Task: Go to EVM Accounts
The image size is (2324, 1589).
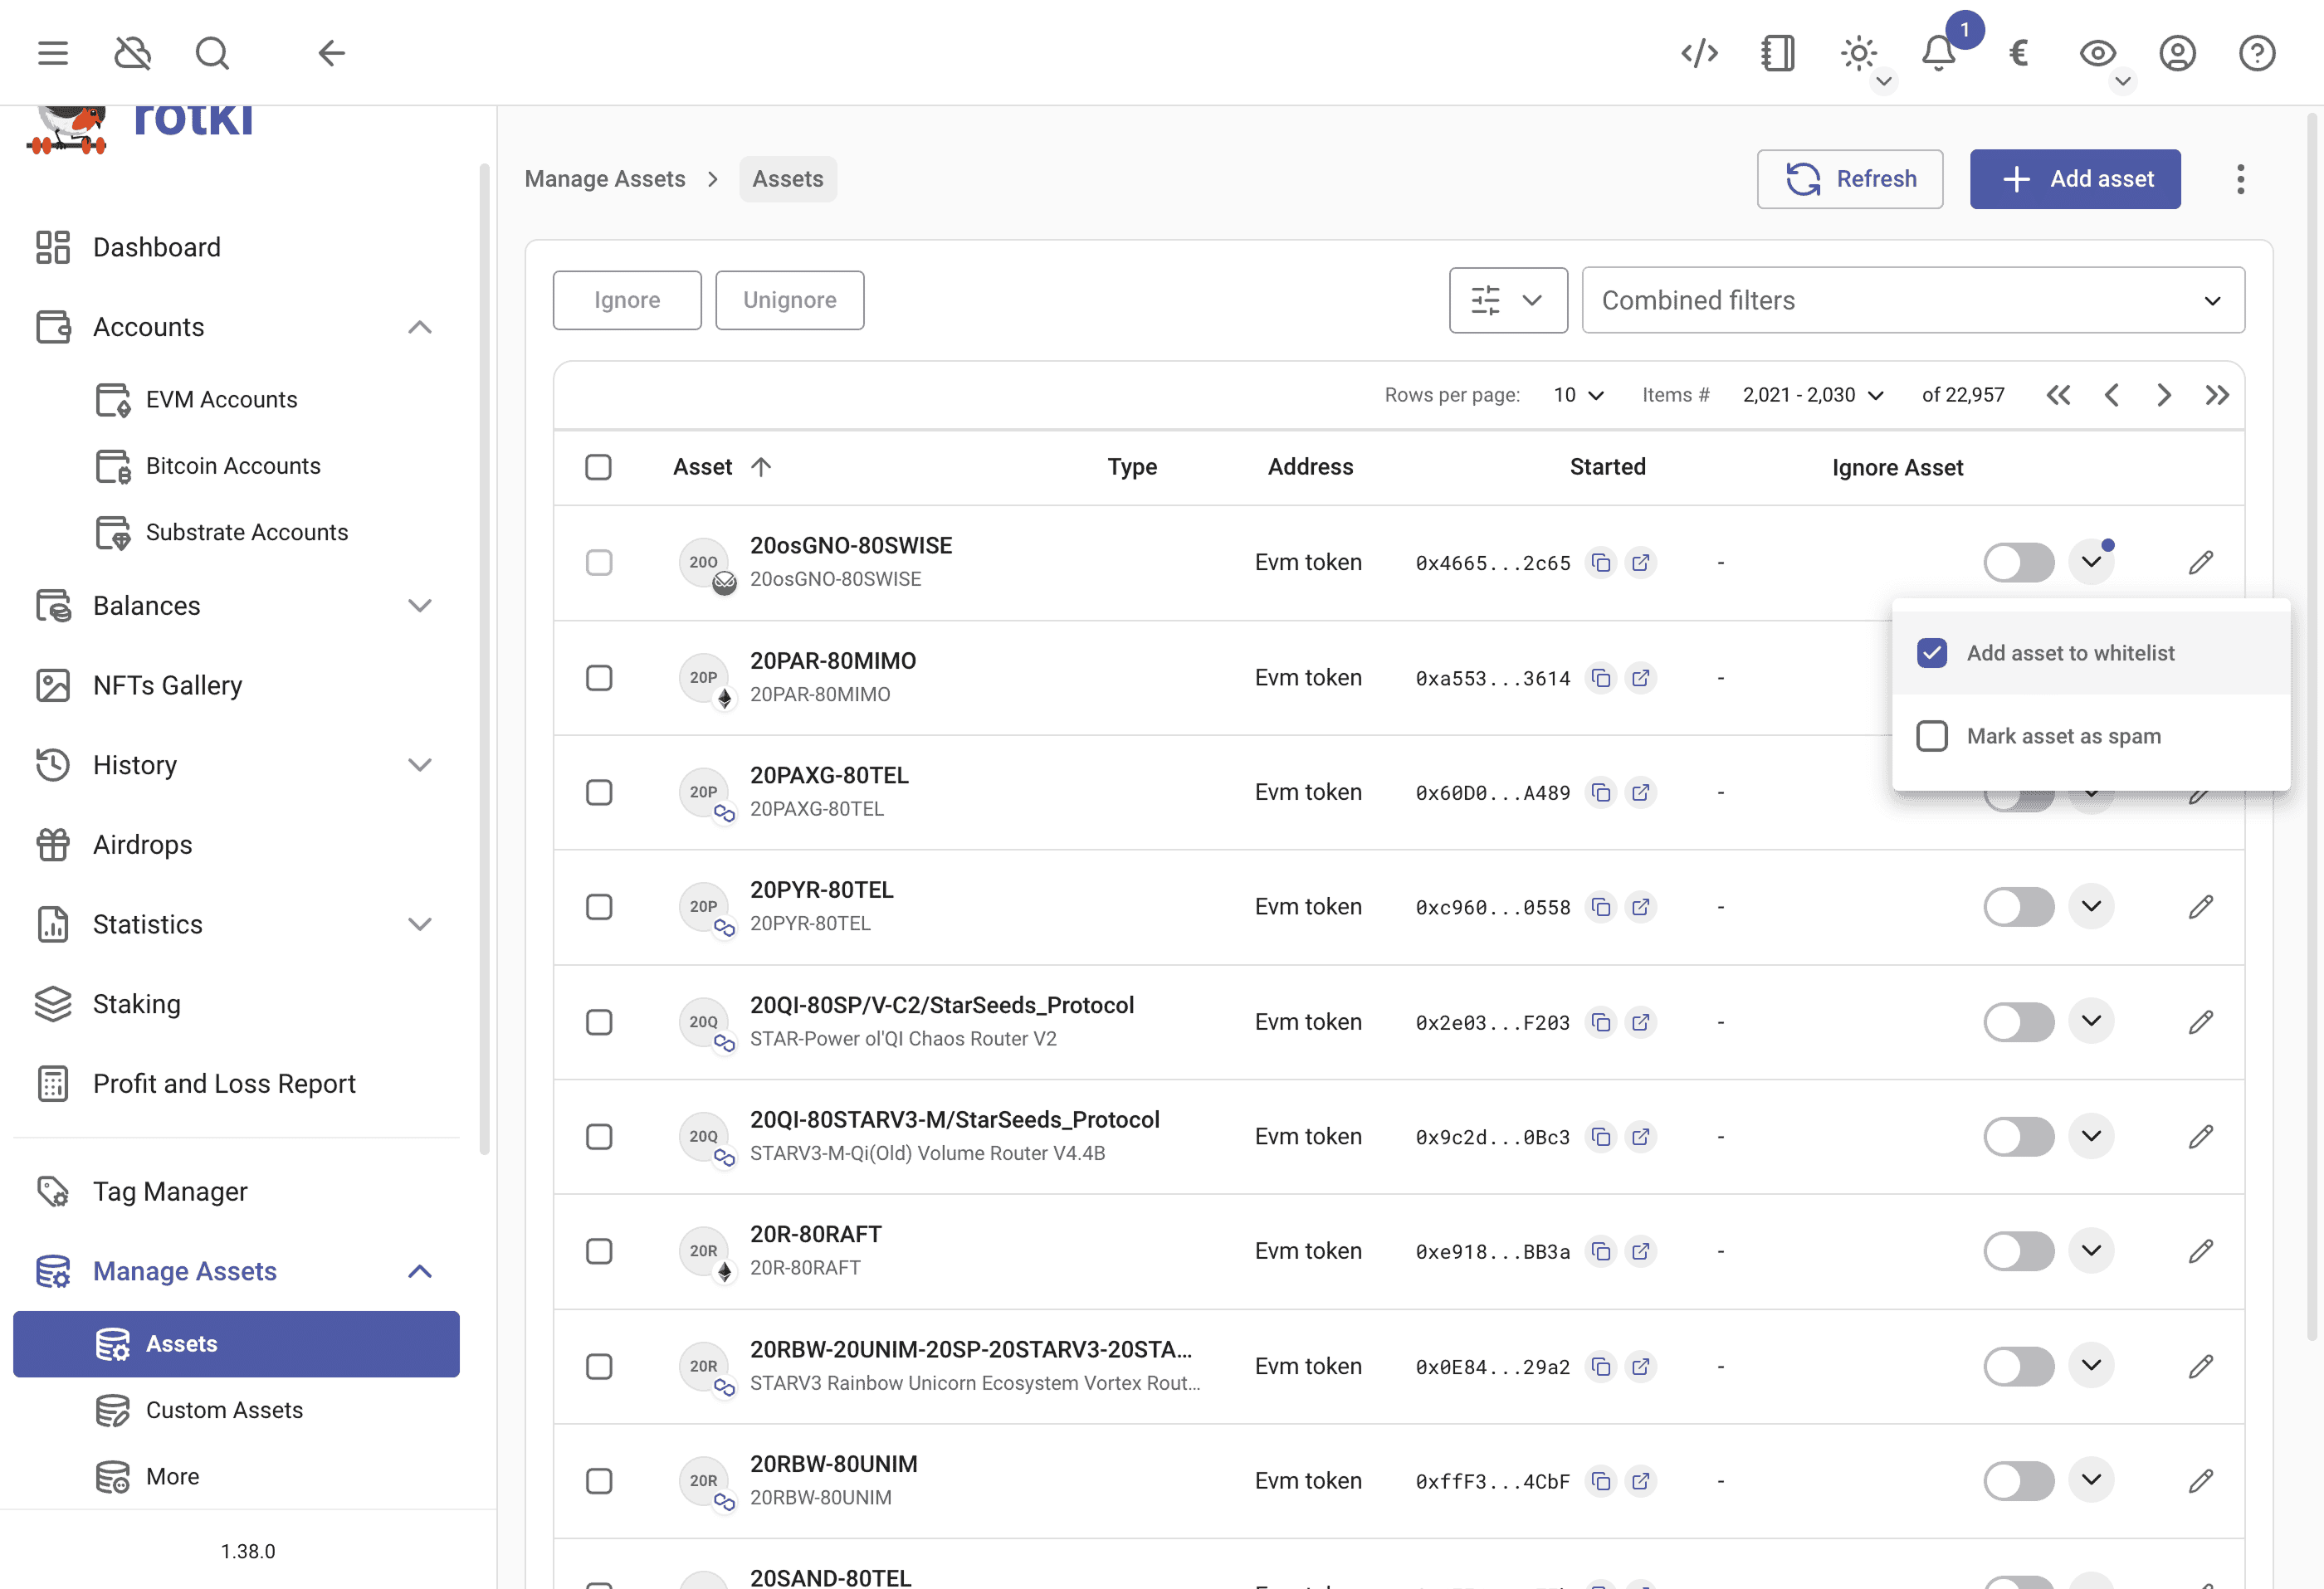Action: pyautogui.click(x=236, y=399)
